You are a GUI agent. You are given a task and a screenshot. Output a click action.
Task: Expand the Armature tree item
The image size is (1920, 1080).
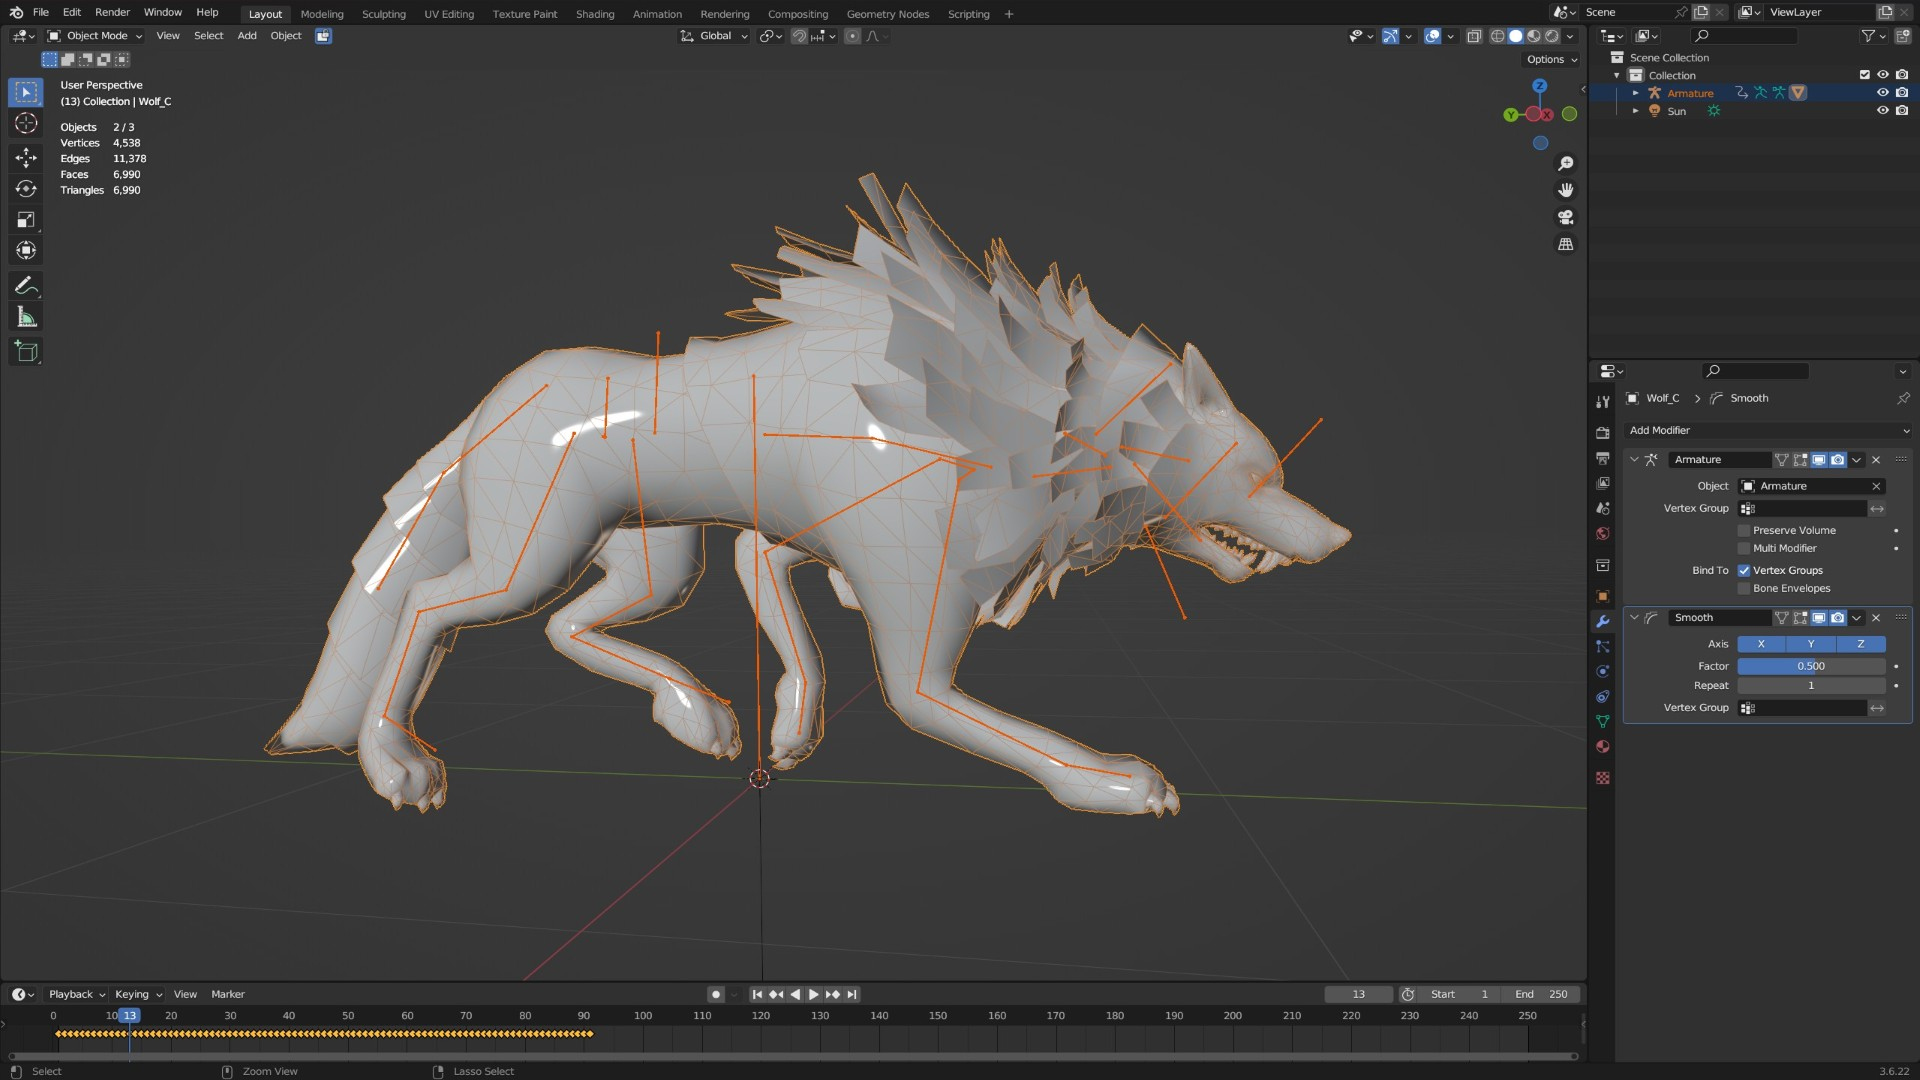pos(1636,93)
